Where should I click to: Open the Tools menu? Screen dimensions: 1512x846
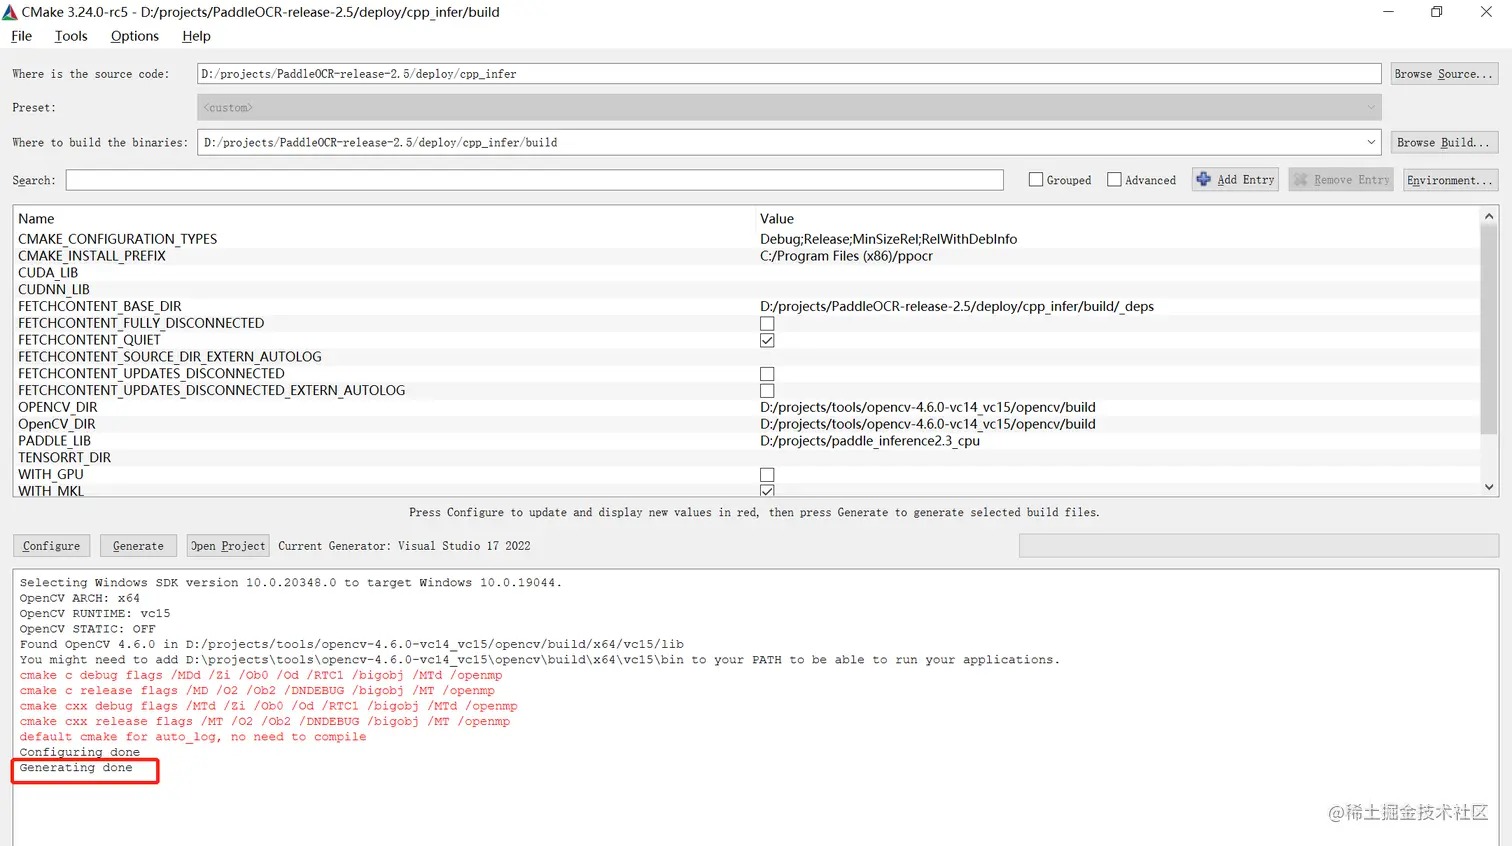tap(71, 36)
